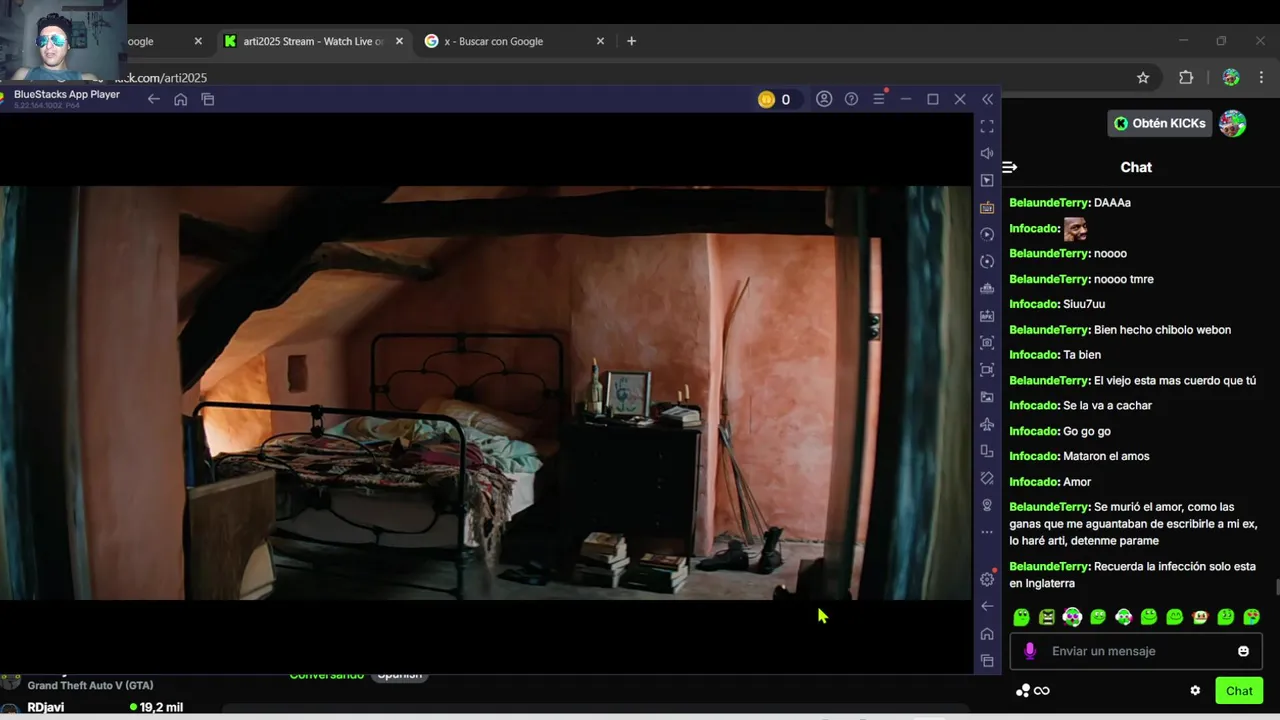Click the BlueStacks volume speaker icon
1280x720 pixels.
987,153
